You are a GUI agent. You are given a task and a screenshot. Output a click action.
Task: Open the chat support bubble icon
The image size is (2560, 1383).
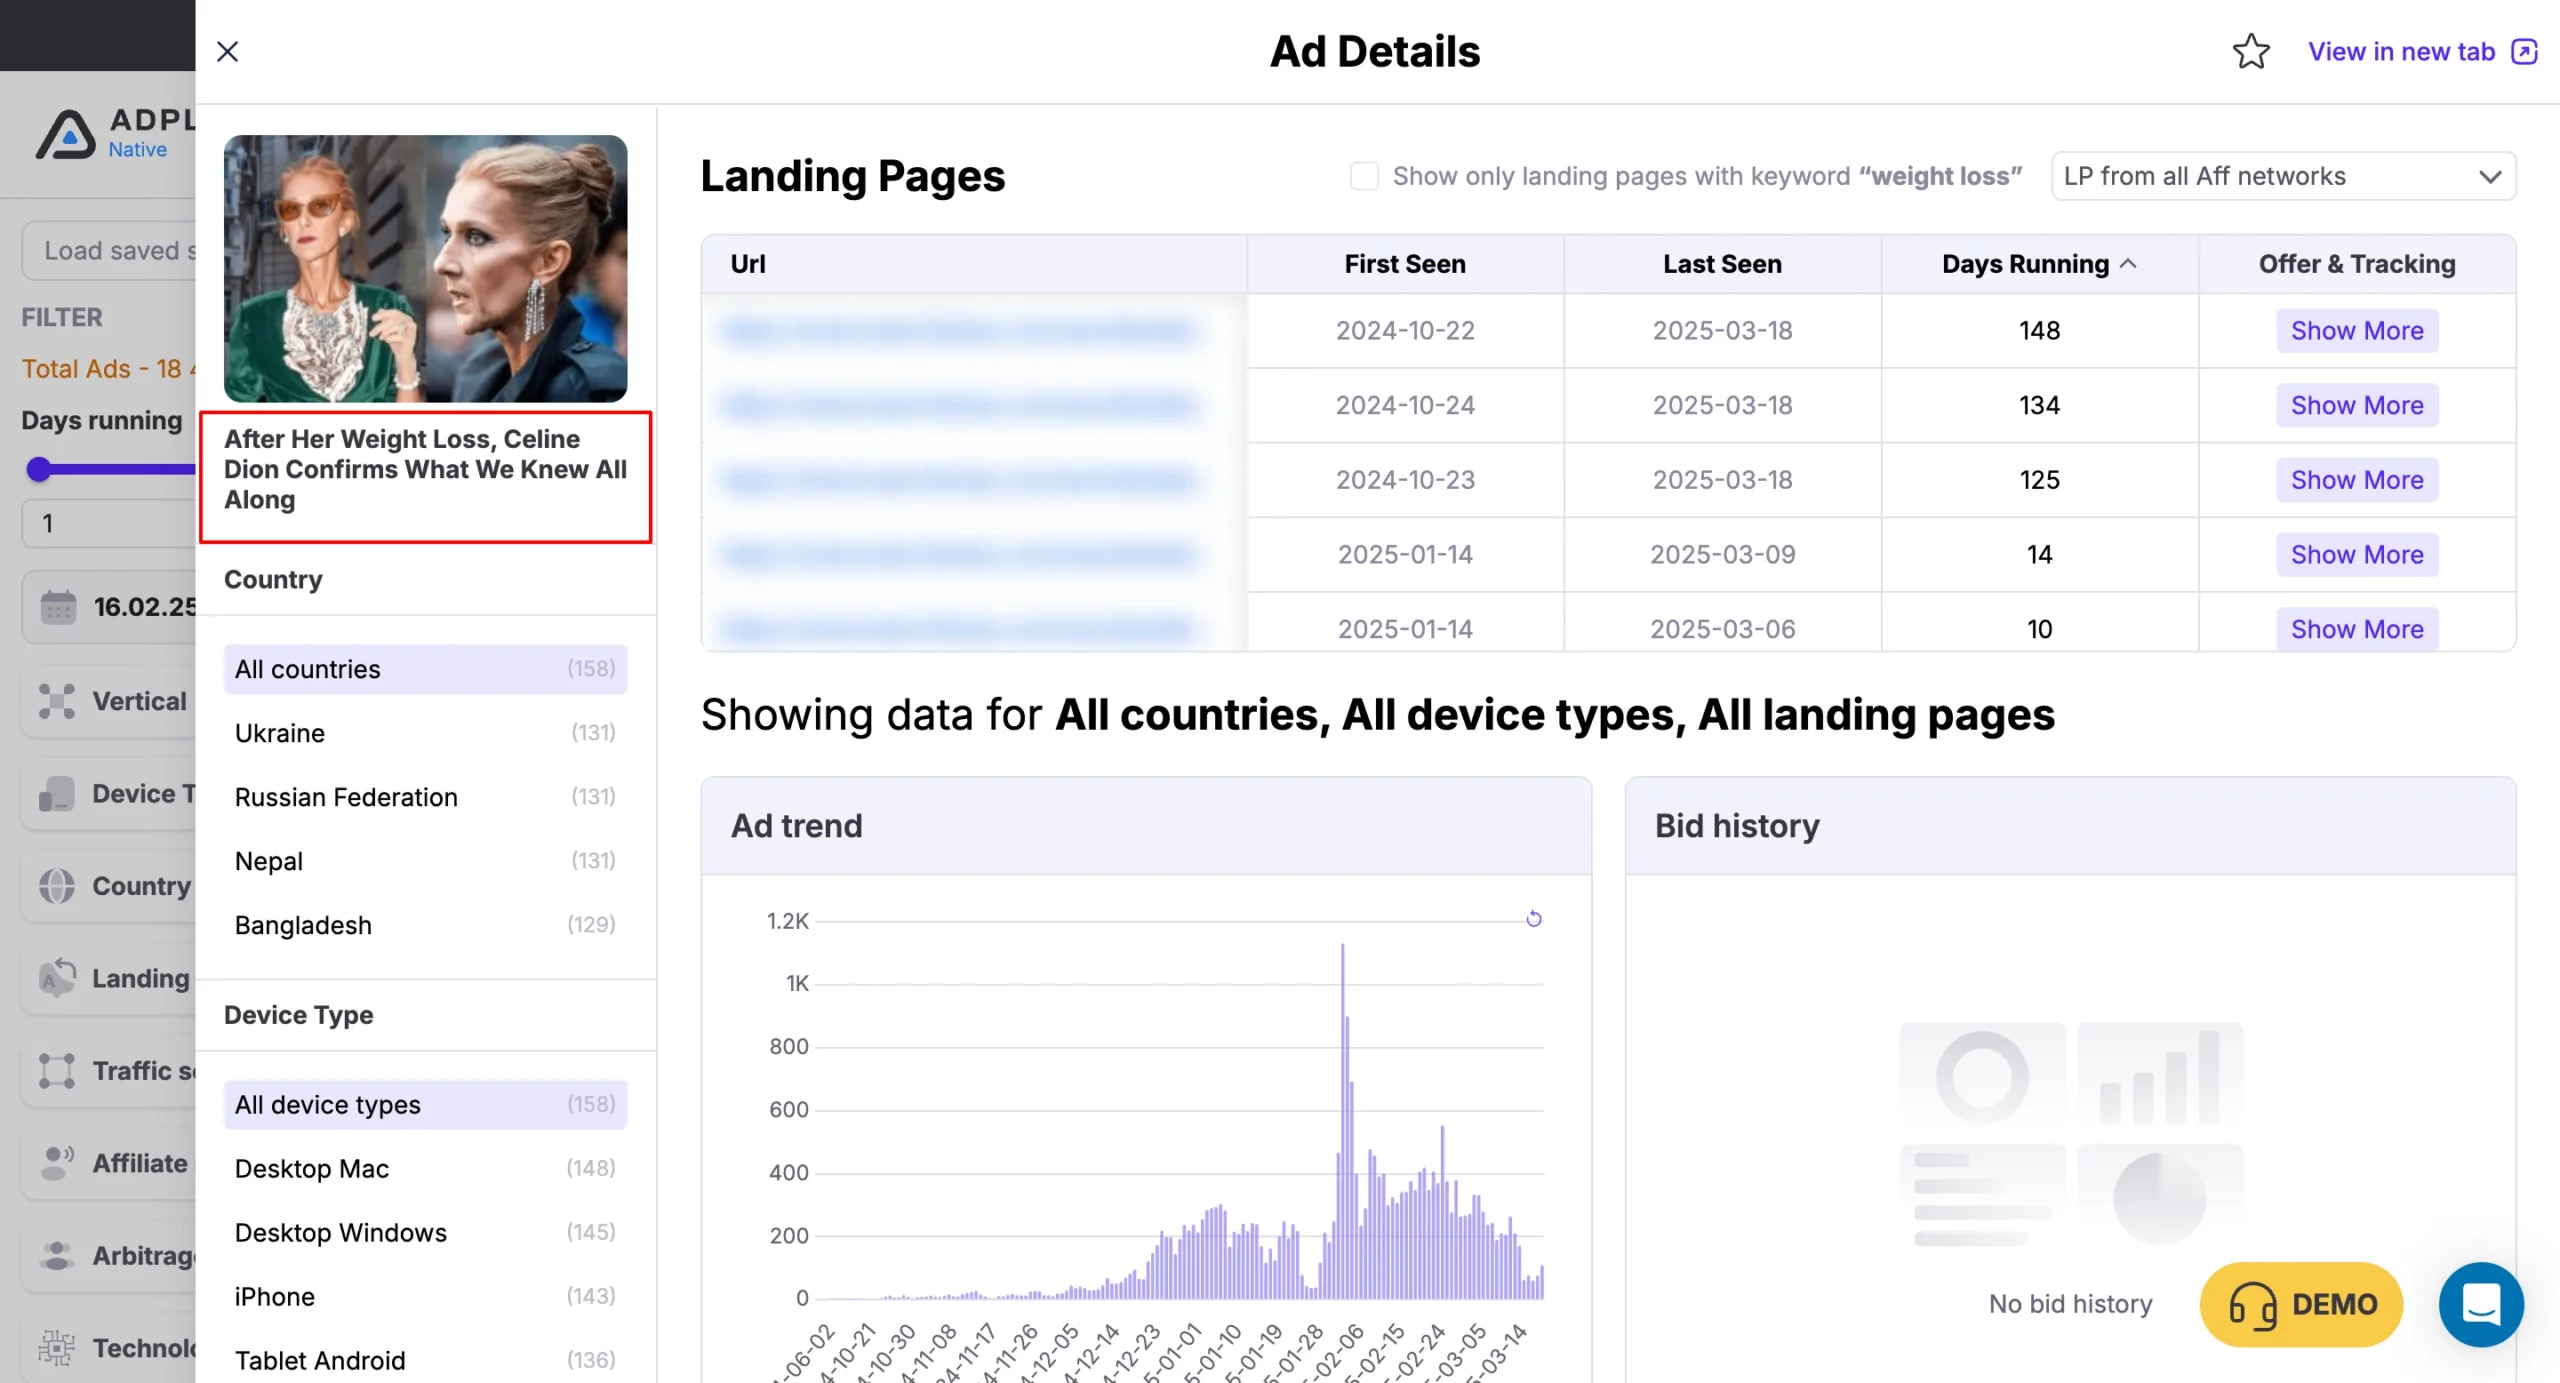pos(2481,1304)
